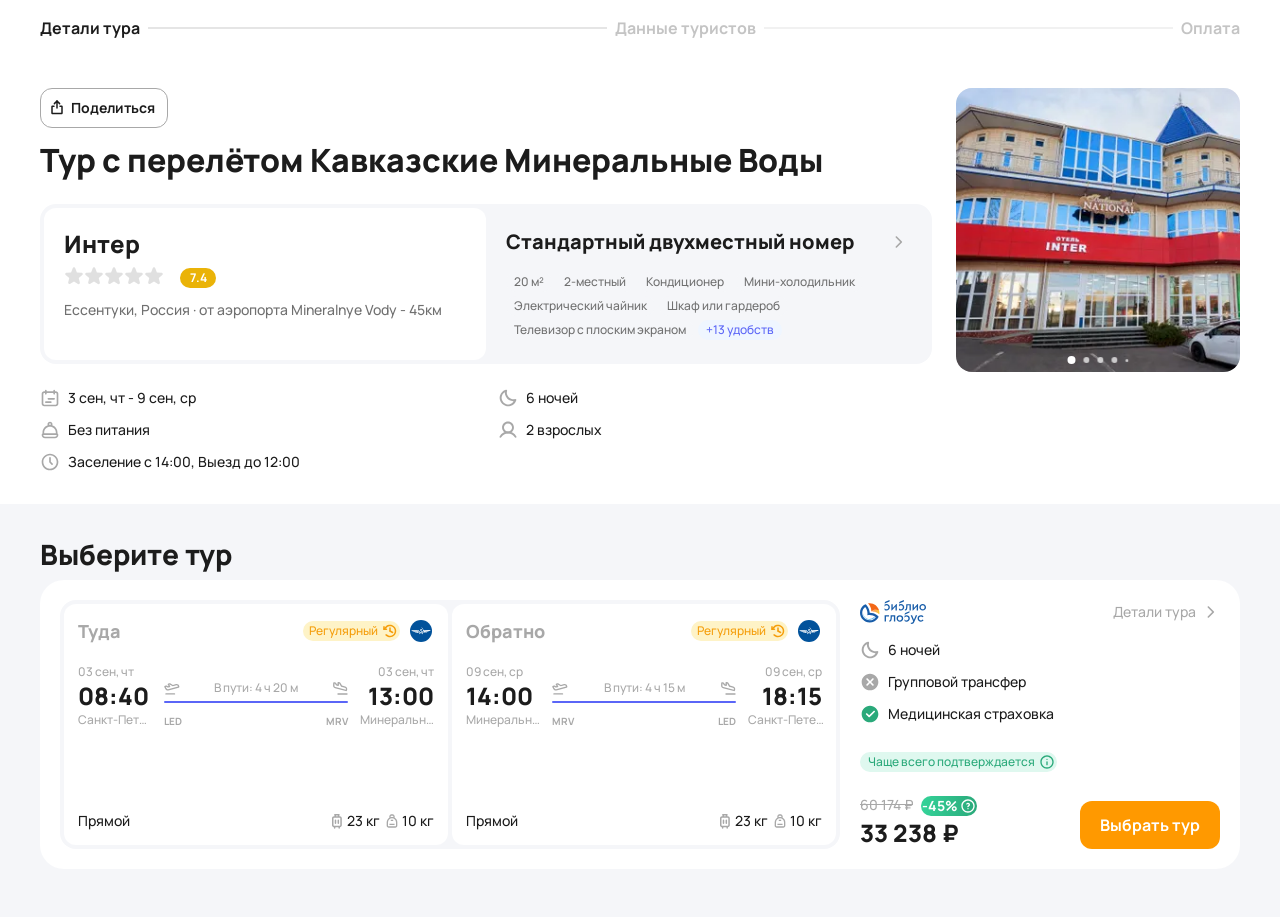Click the hotel star rating row
The image size is (1280, 917).
click(x=114, y=276)
